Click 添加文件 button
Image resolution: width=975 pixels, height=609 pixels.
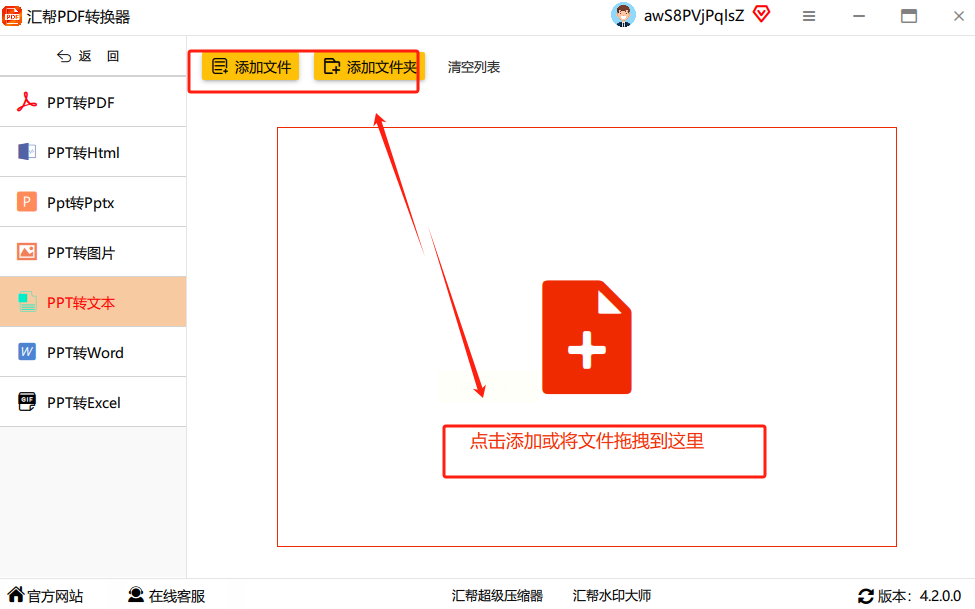coord(251,67)
